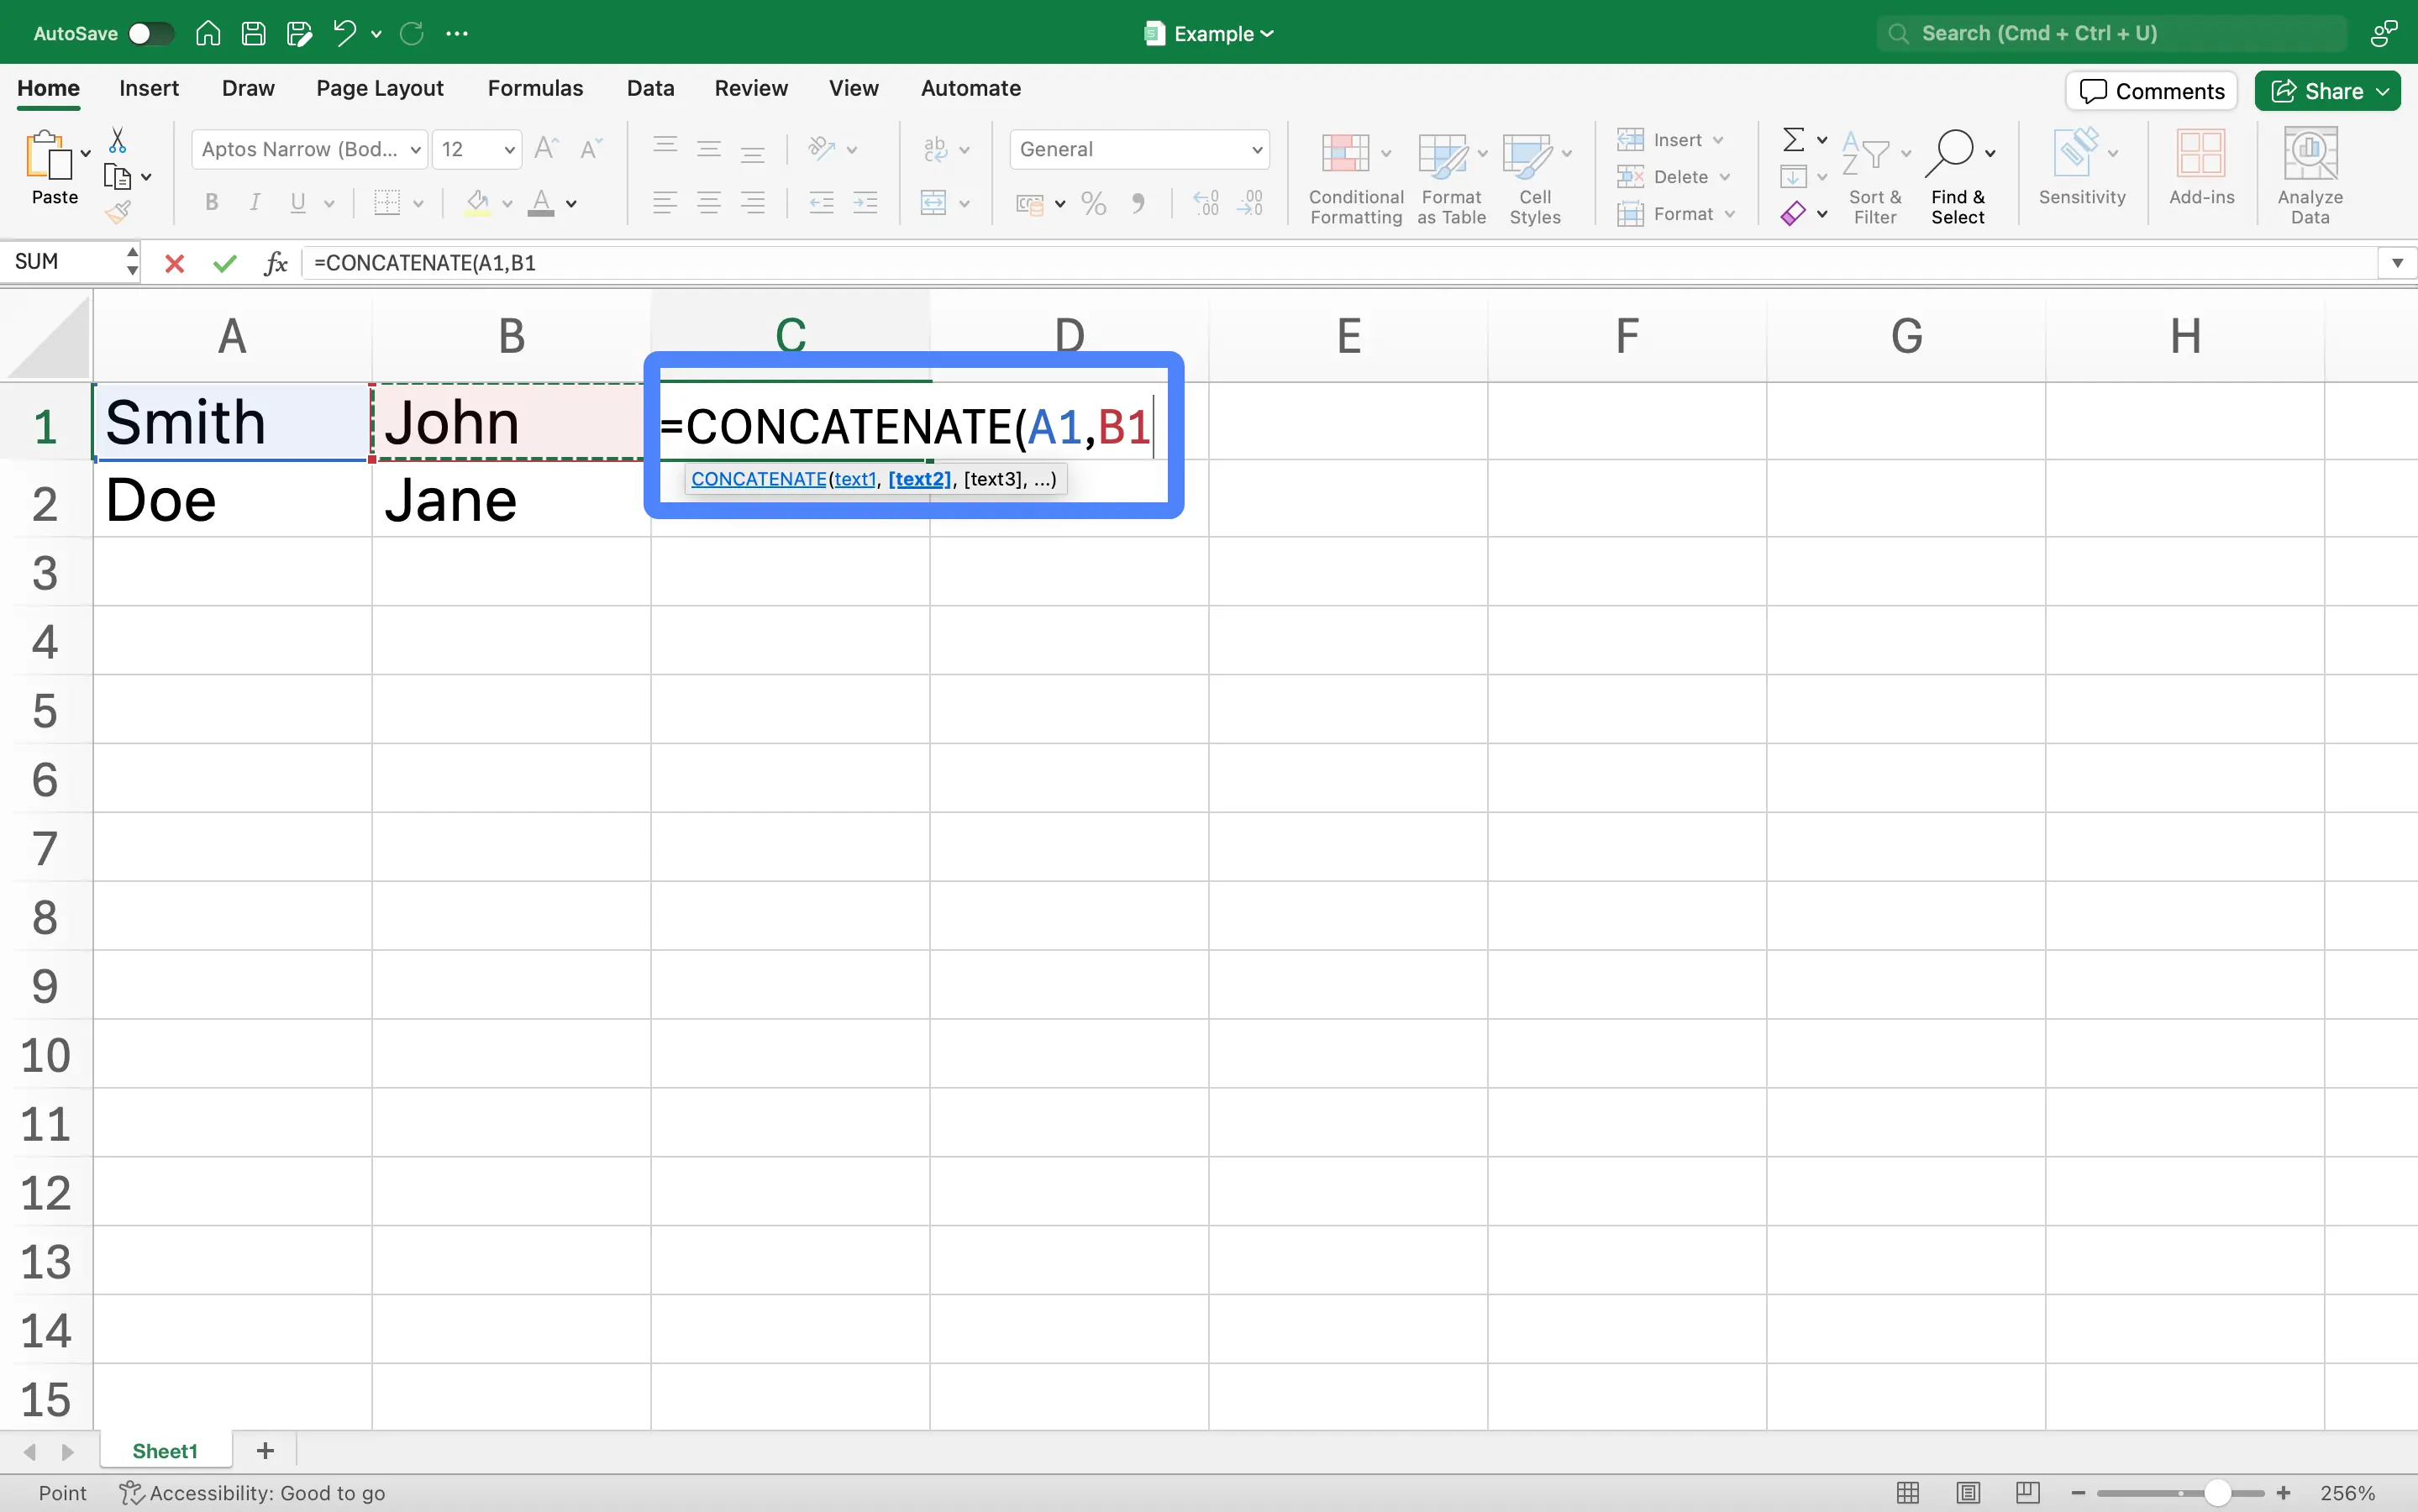The image size is (2418, 1512).
Task: Click the Increase Decimal icon
Action: click(1207, 203)
